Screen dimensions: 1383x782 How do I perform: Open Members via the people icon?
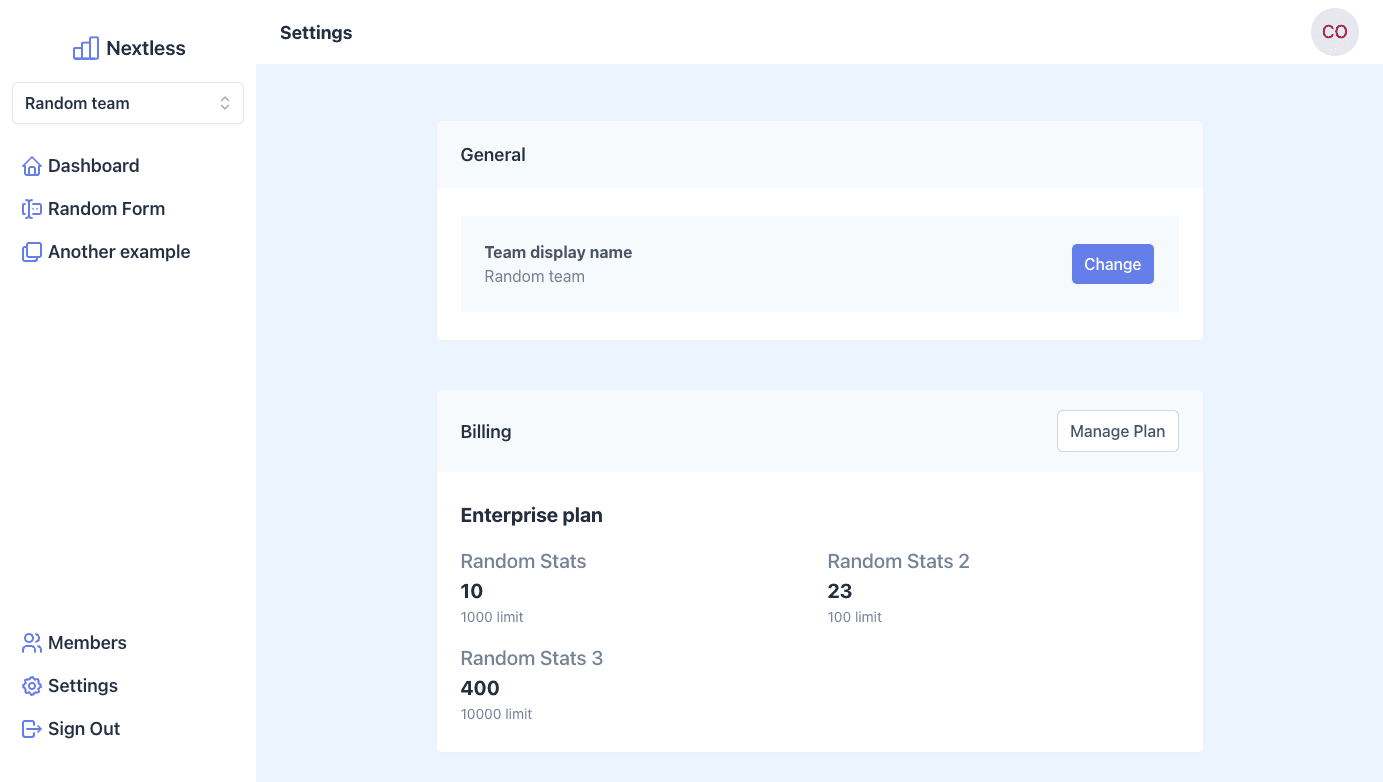(x=31, y=642)
